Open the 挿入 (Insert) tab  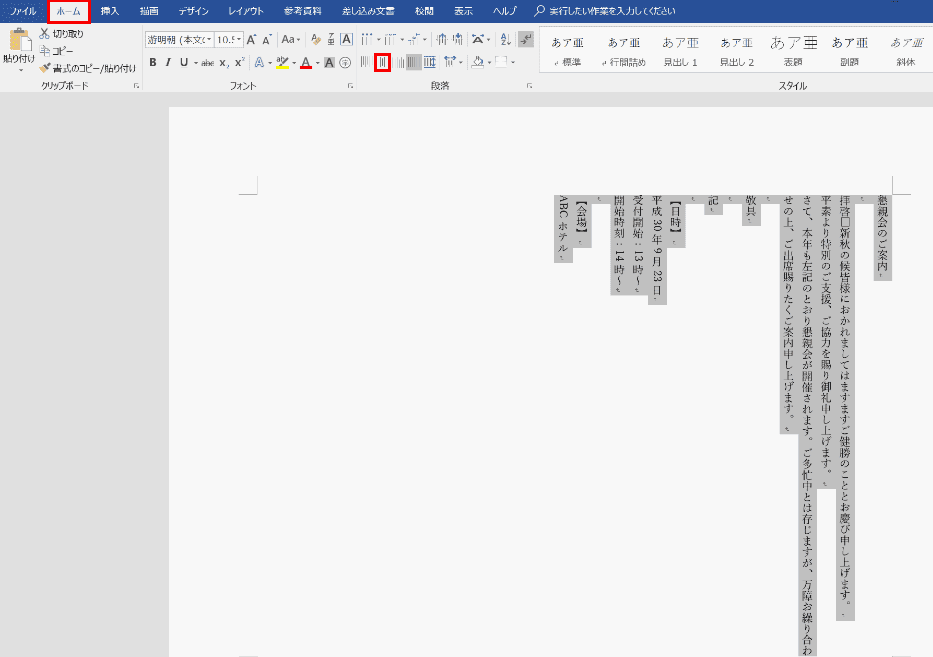[x=110, y=11]
